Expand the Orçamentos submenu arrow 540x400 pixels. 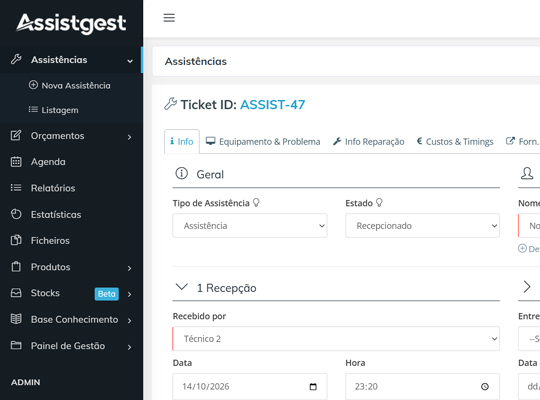coord(129,137)
